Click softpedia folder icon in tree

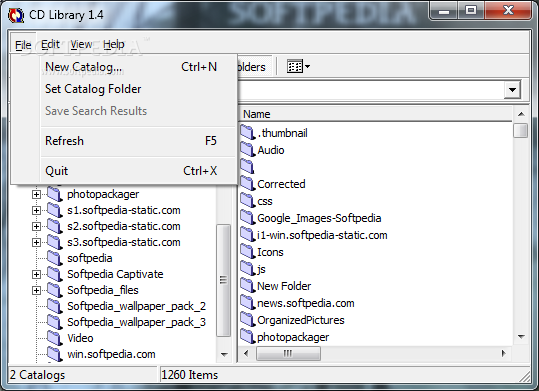pyautogui.click(x=54, y=258)
